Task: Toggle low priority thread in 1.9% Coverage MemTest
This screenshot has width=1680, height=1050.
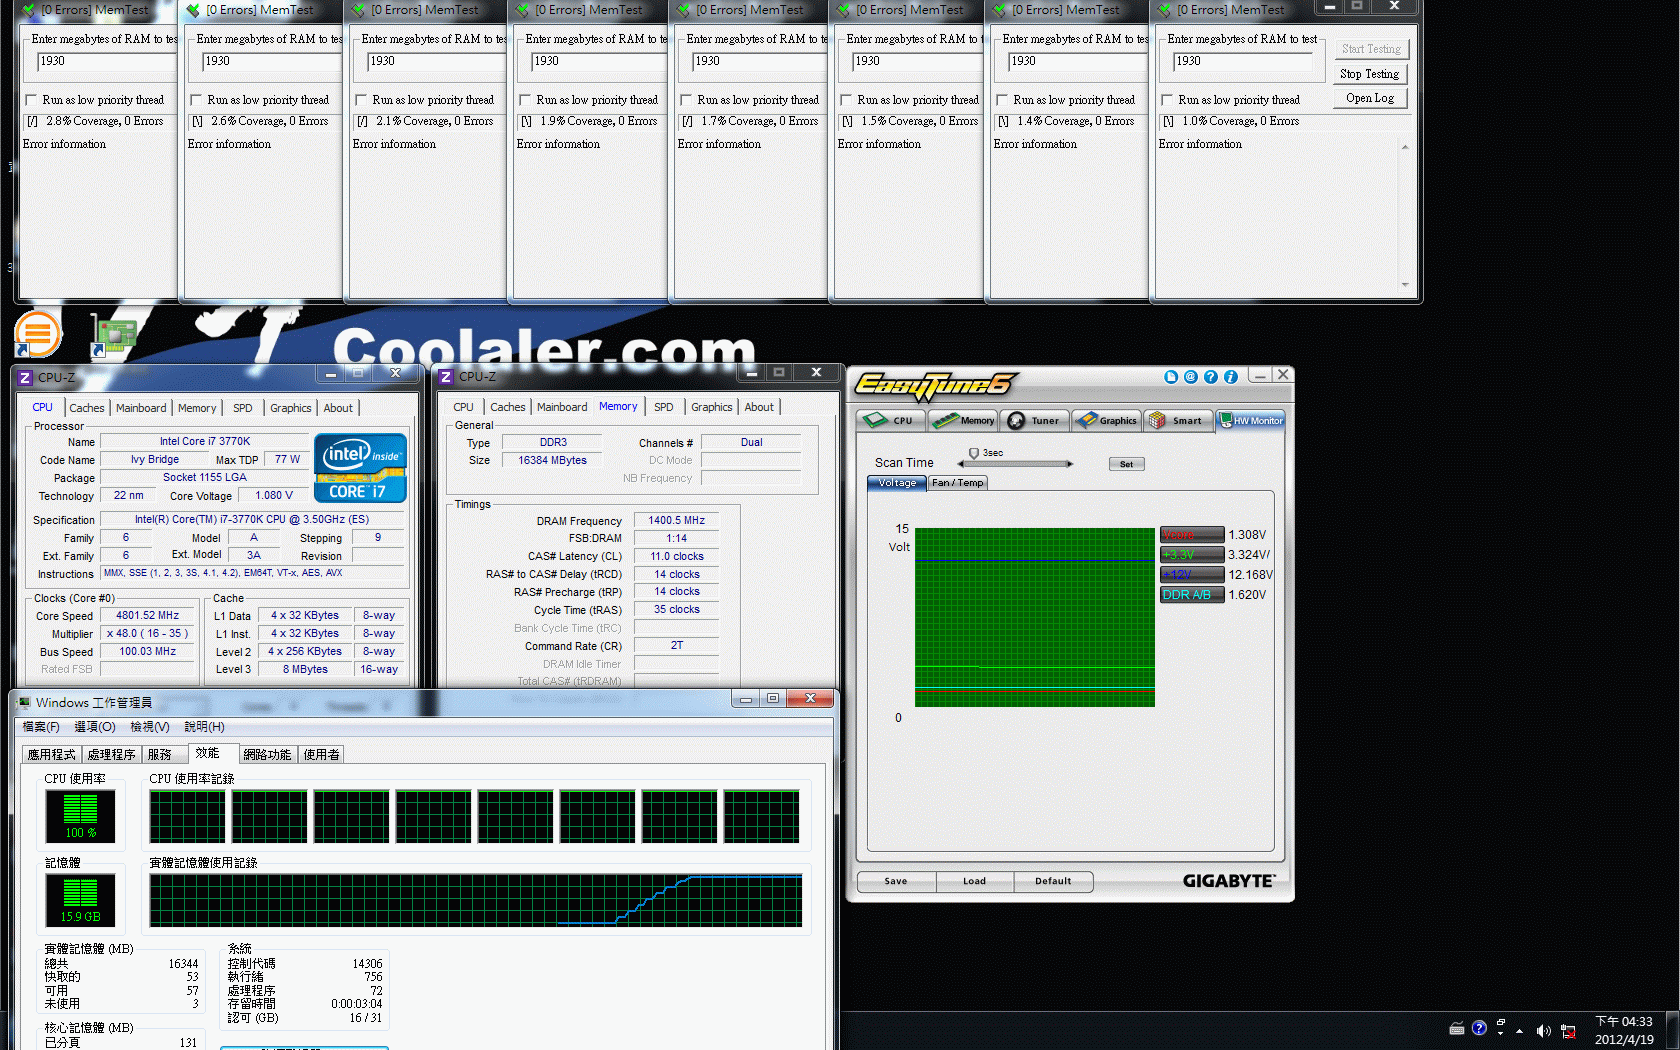Action: [525, 100]
